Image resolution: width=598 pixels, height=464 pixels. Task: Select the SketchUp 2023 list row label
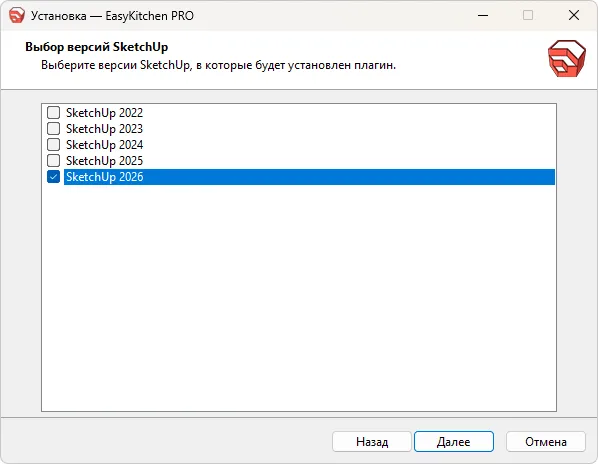104,129
